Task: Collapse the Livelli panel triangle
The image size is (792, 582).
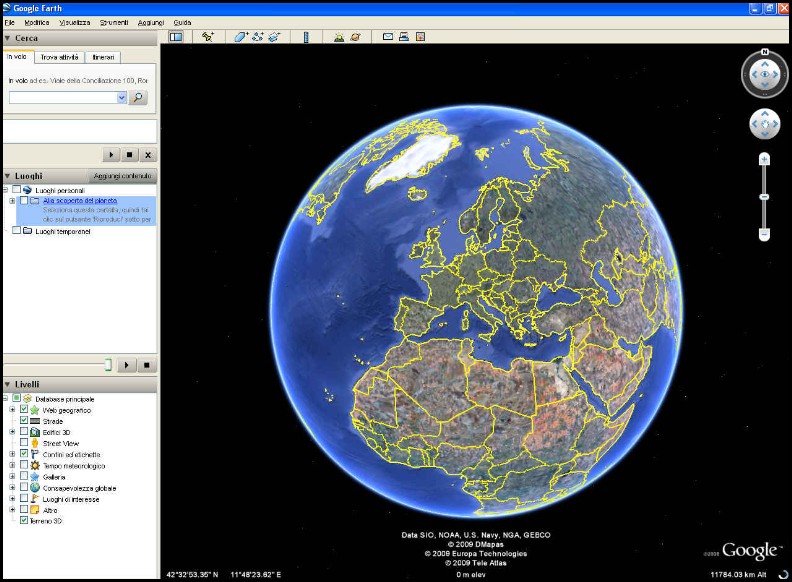Action: (x=8, y=384)
